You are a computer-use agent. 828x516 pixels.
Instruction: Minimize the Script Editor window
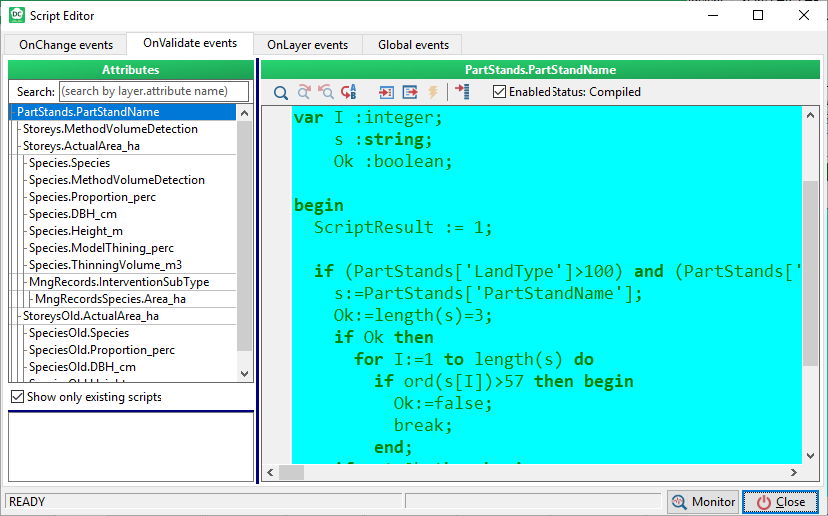coord(713,15)
